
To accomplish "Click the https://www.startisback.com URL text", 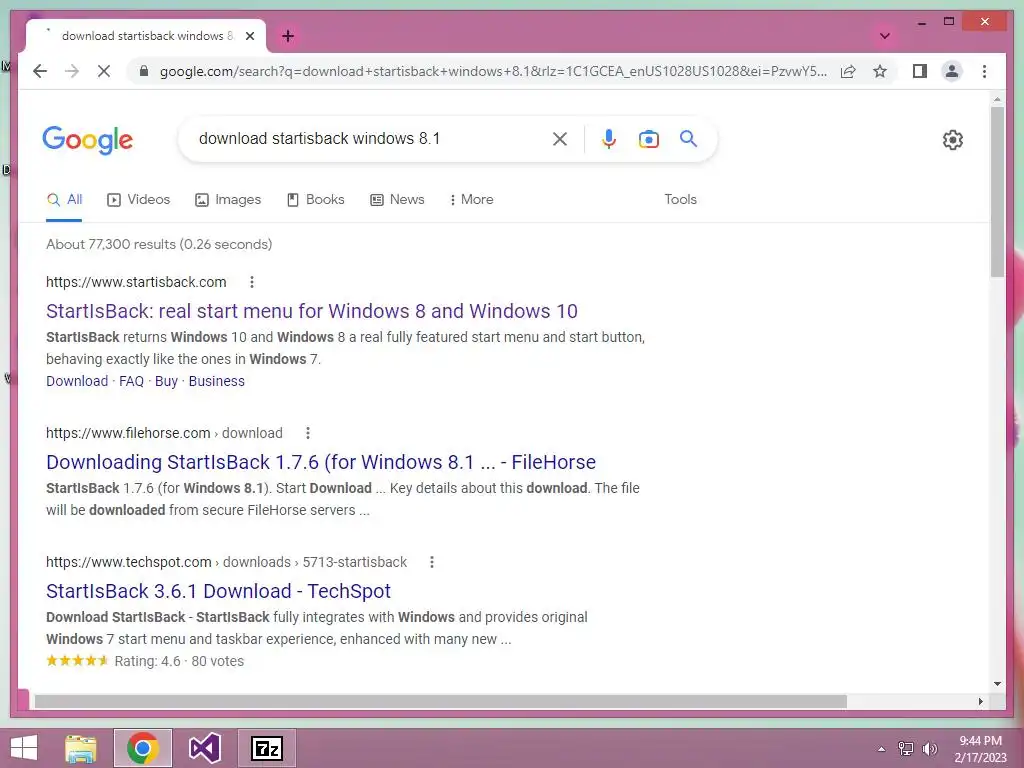I will point(136,282).
